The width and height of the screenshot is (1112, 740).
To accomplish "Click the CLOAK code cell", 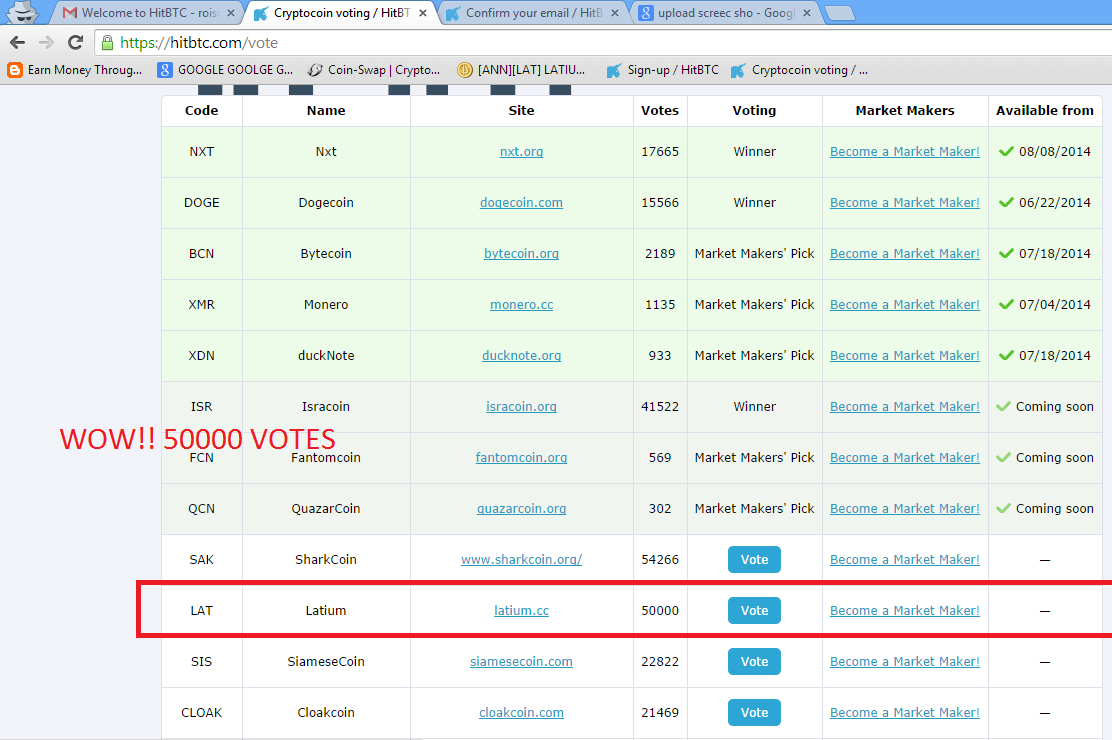I will pyautogui.click(x=201, y=713).
